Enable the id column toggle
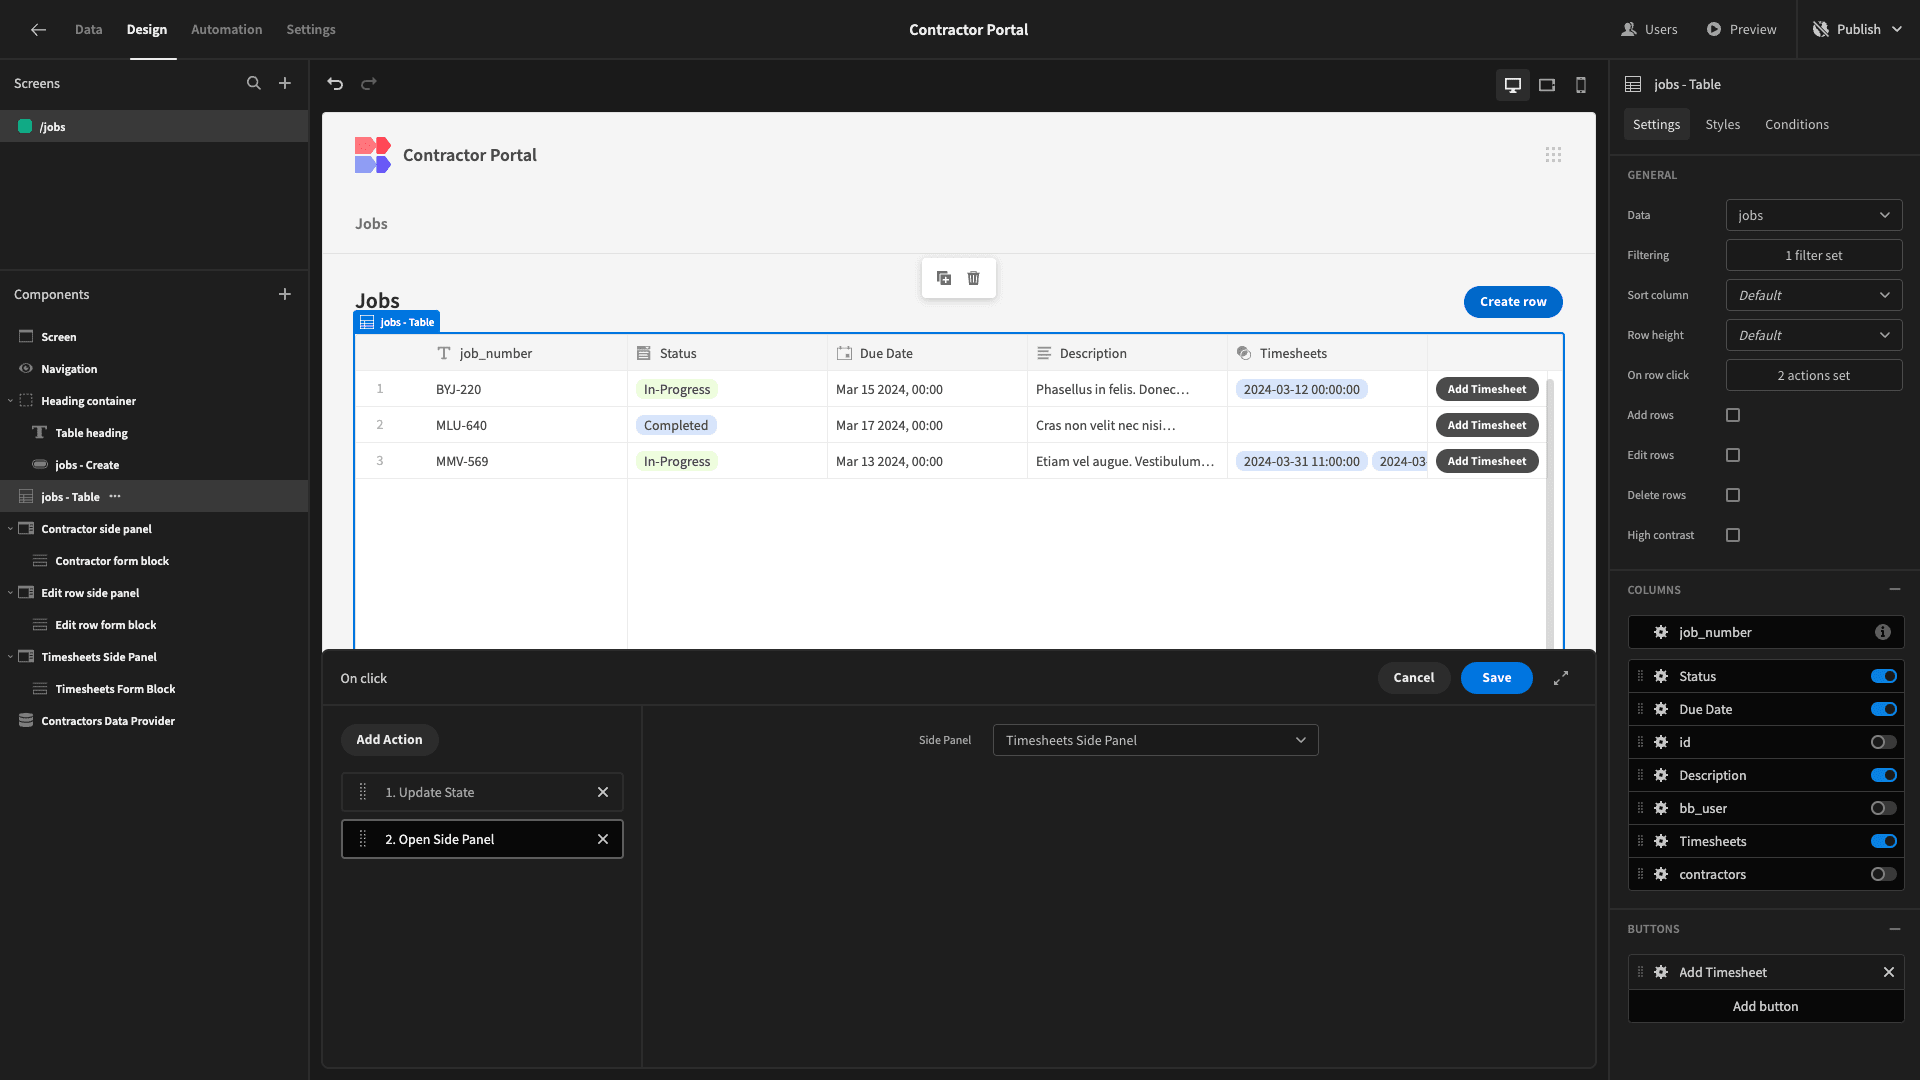 [x=1884, y=743]
